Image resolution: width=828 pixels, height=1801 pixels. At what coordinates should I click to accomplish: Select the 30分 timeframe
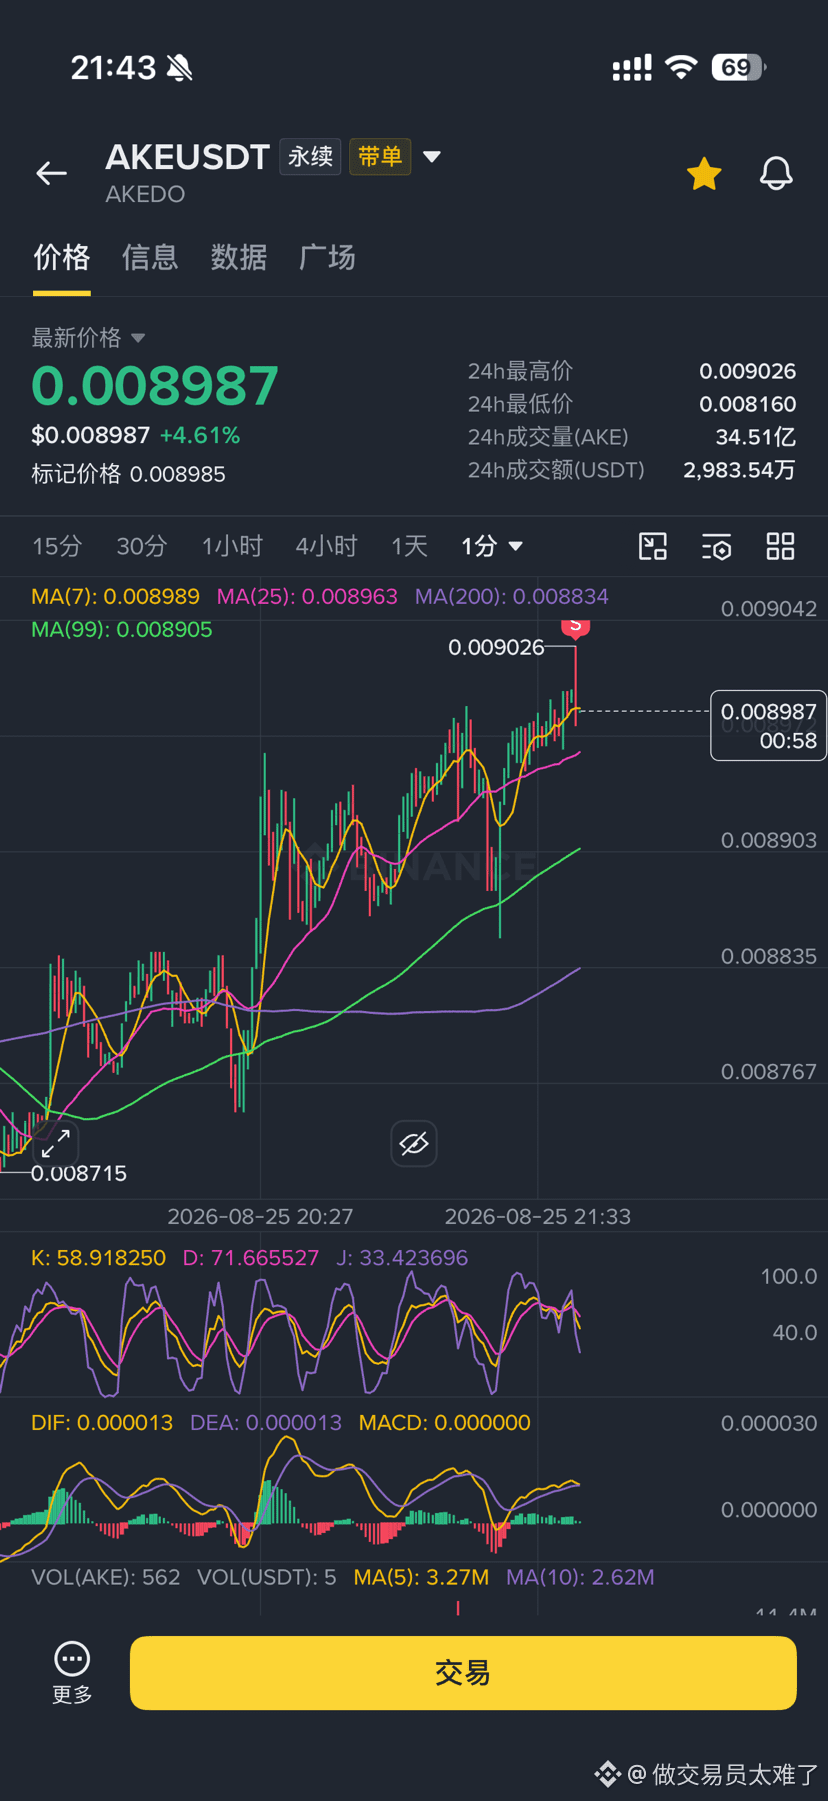(x=142, y=546)
